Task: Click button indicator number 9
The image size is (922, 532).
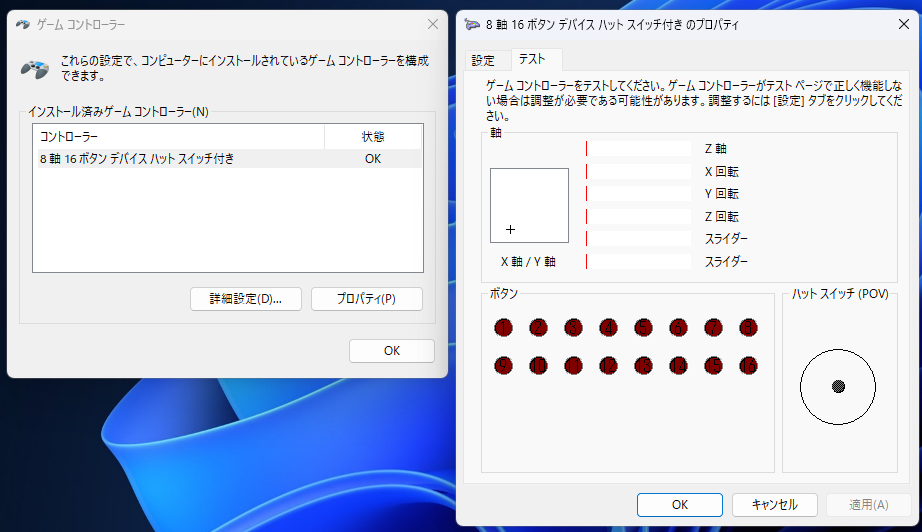Action: click(503, 365)
